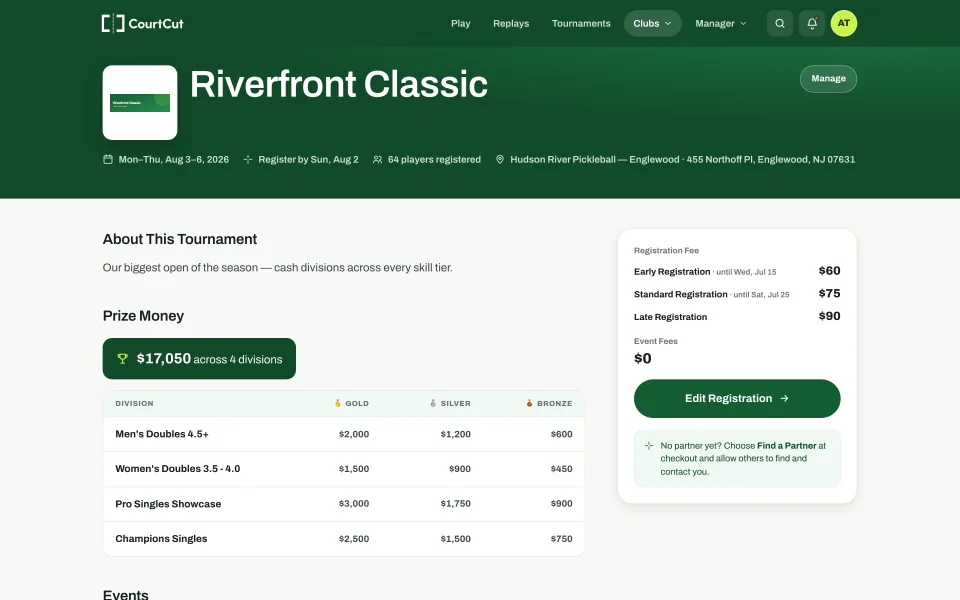Click the CourtCut logo
This screenshot has height=600, width=960.
[143, 23]
